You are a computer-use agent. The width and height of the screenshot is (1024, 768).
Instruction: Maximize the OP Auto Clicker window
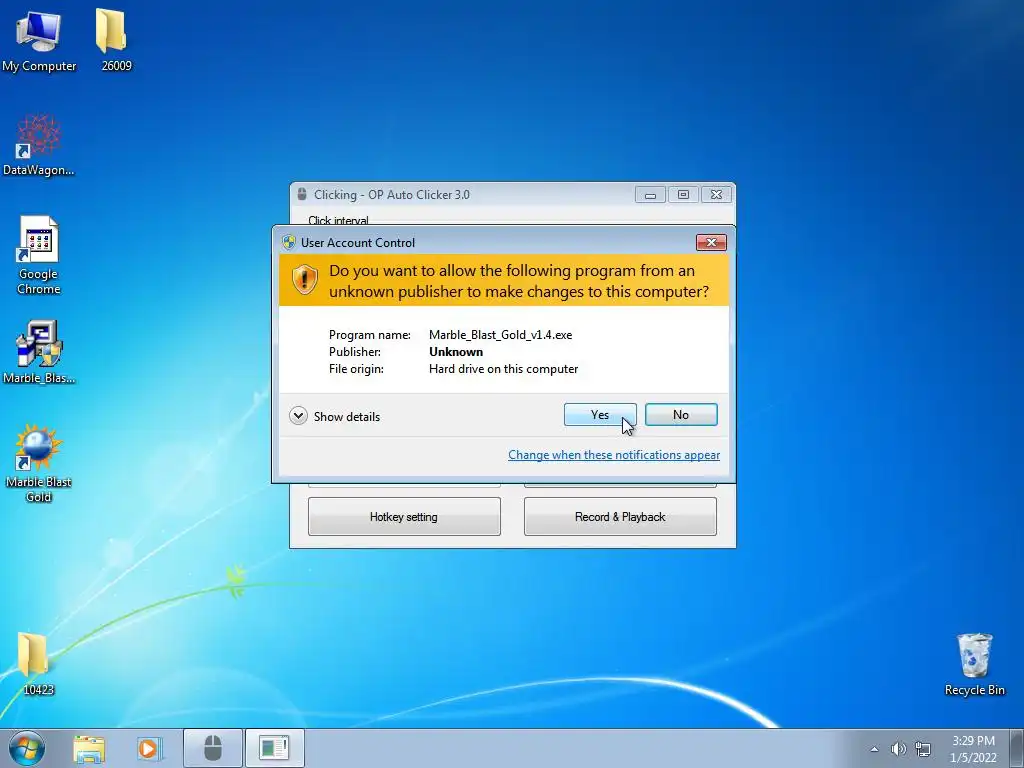click(x=683, y=195)
